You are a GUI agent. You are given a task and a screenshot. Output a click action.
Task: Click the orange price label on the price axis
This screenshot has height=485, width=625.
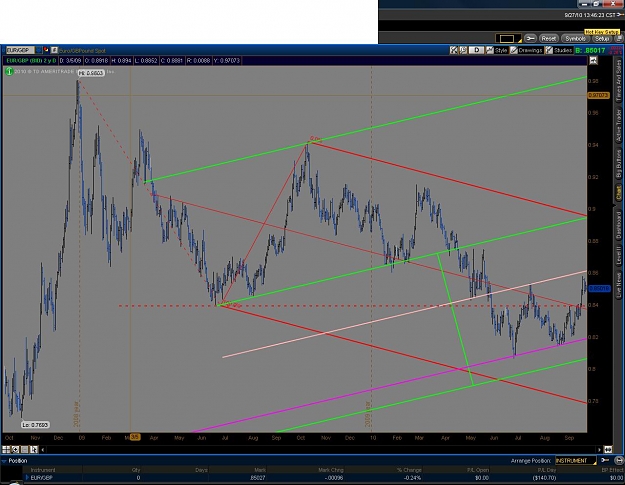599,95
